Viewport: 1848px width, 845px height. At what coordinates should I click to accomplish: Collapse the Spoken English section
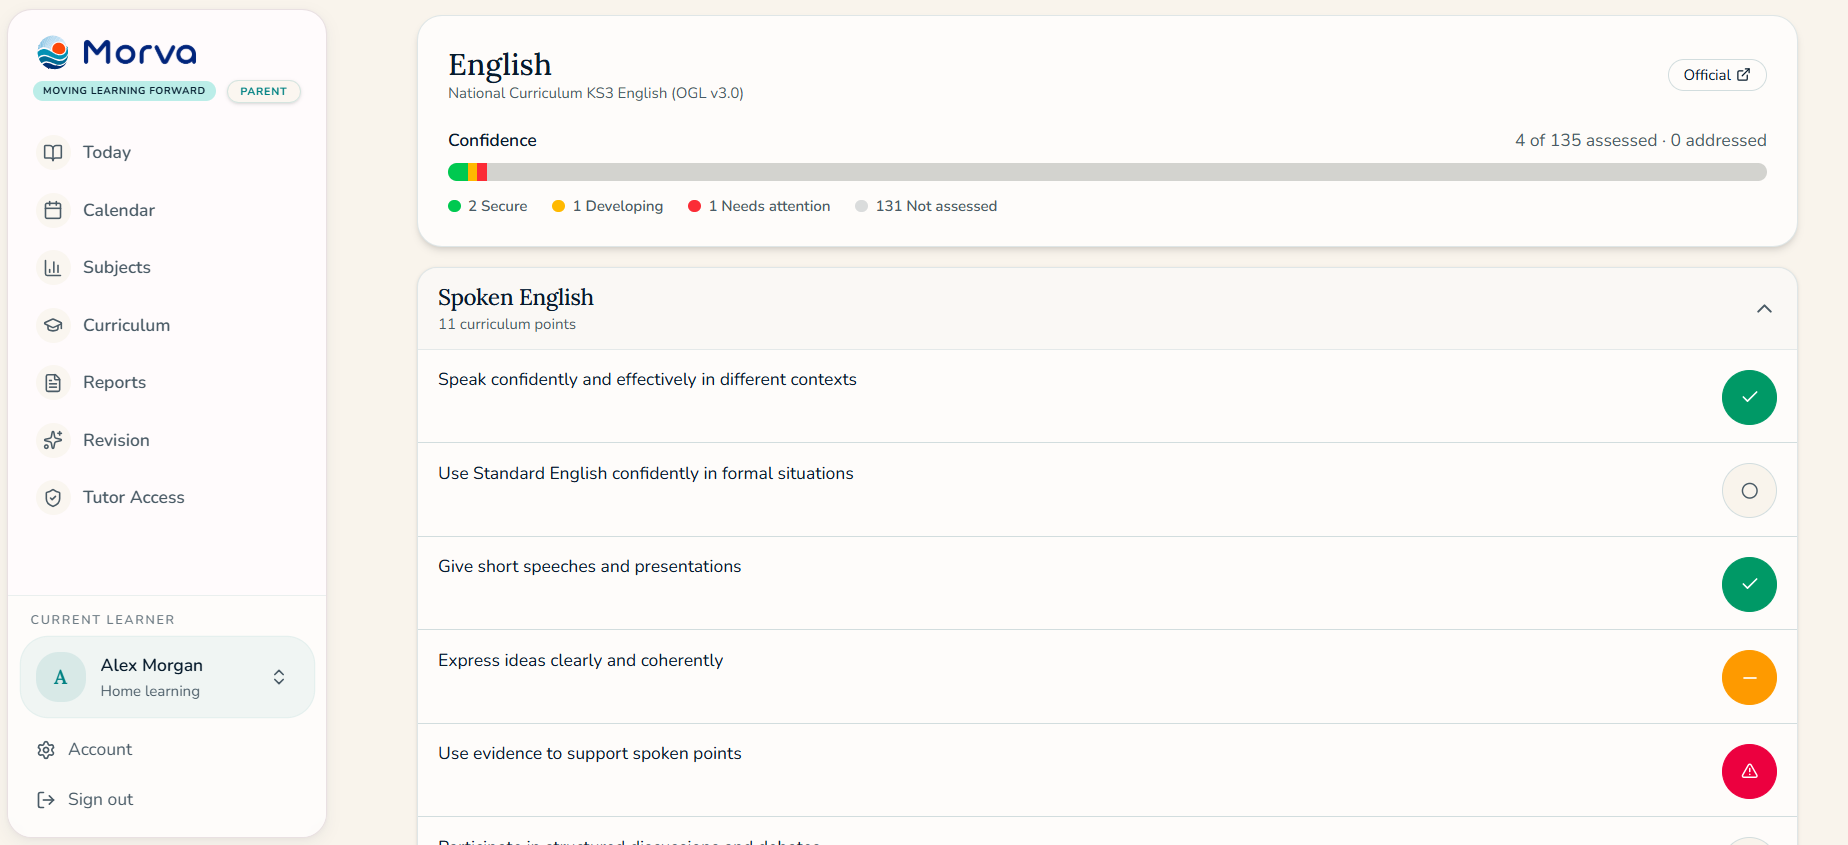point(1764,309)
